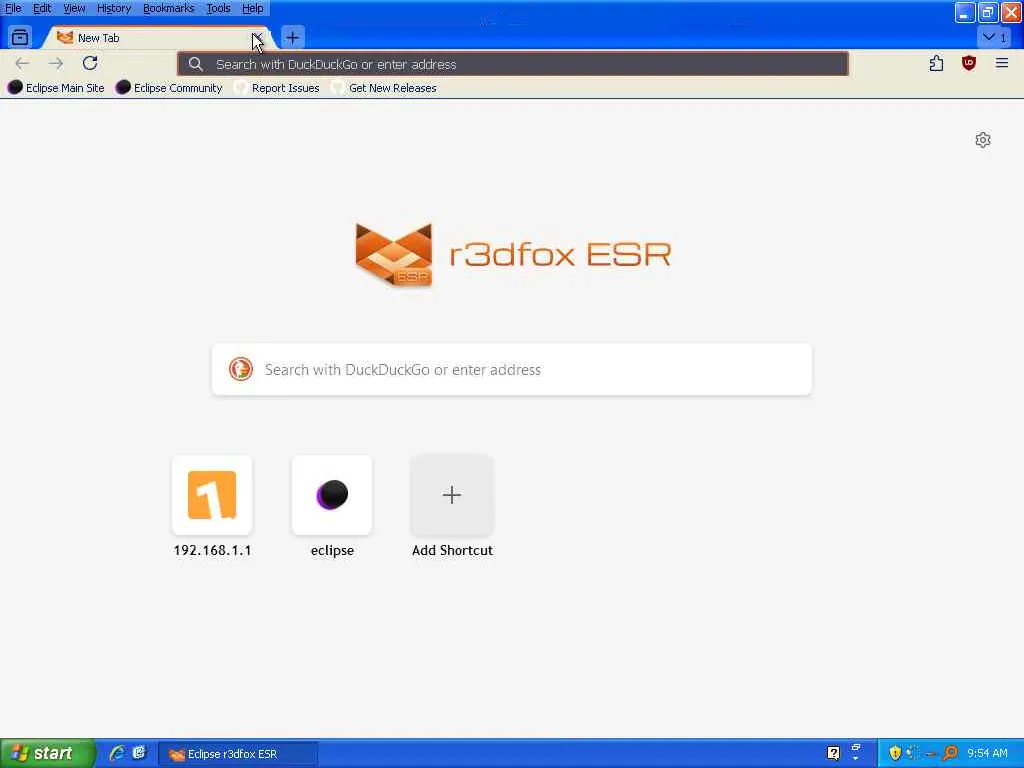Viewport: 1024px width, 768px height.
Task: Close the New Tab tab
Action: coord(257,38)
